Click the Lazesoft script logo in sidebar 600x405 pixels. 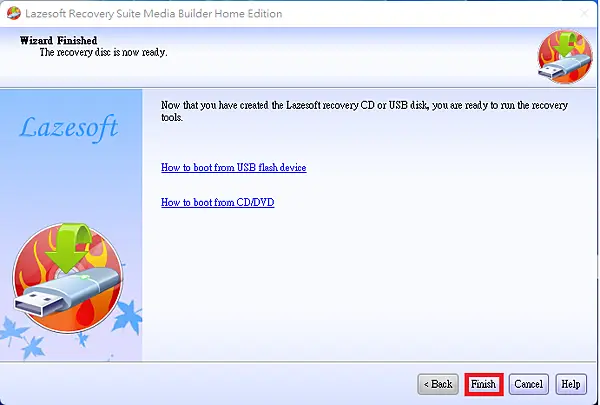tap(69, 127)
